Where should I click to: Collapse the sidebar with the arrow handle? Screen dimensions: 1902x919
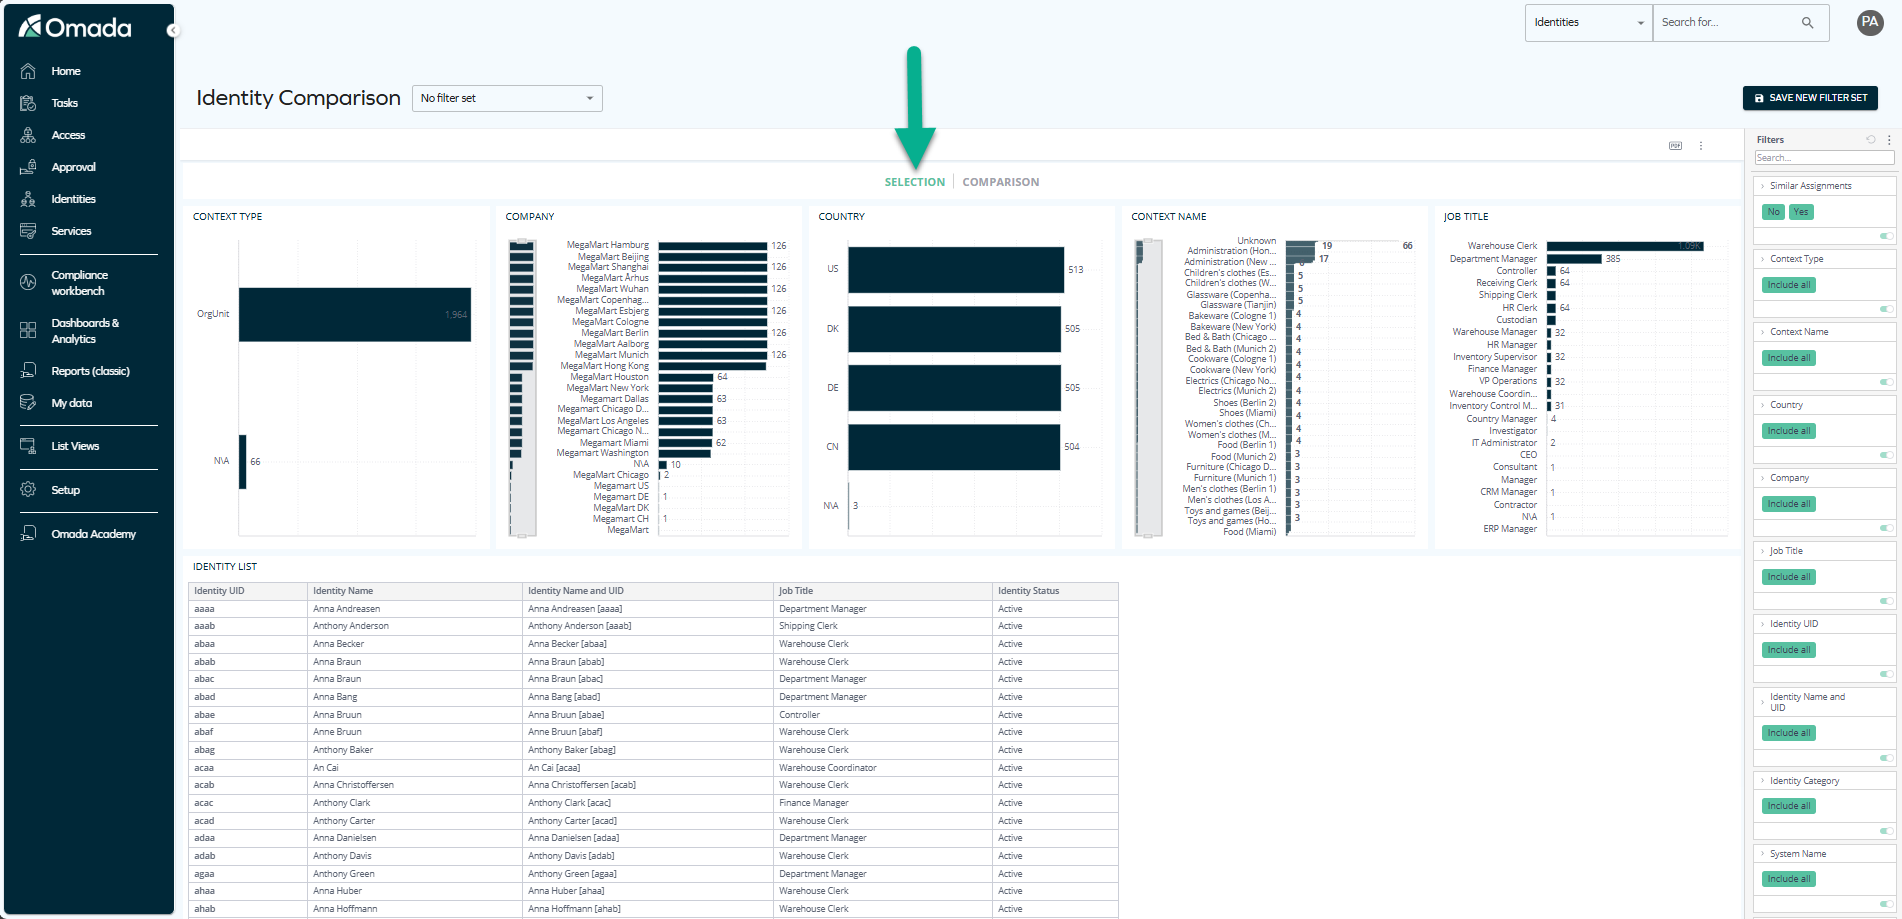click(x=172, y=30)
